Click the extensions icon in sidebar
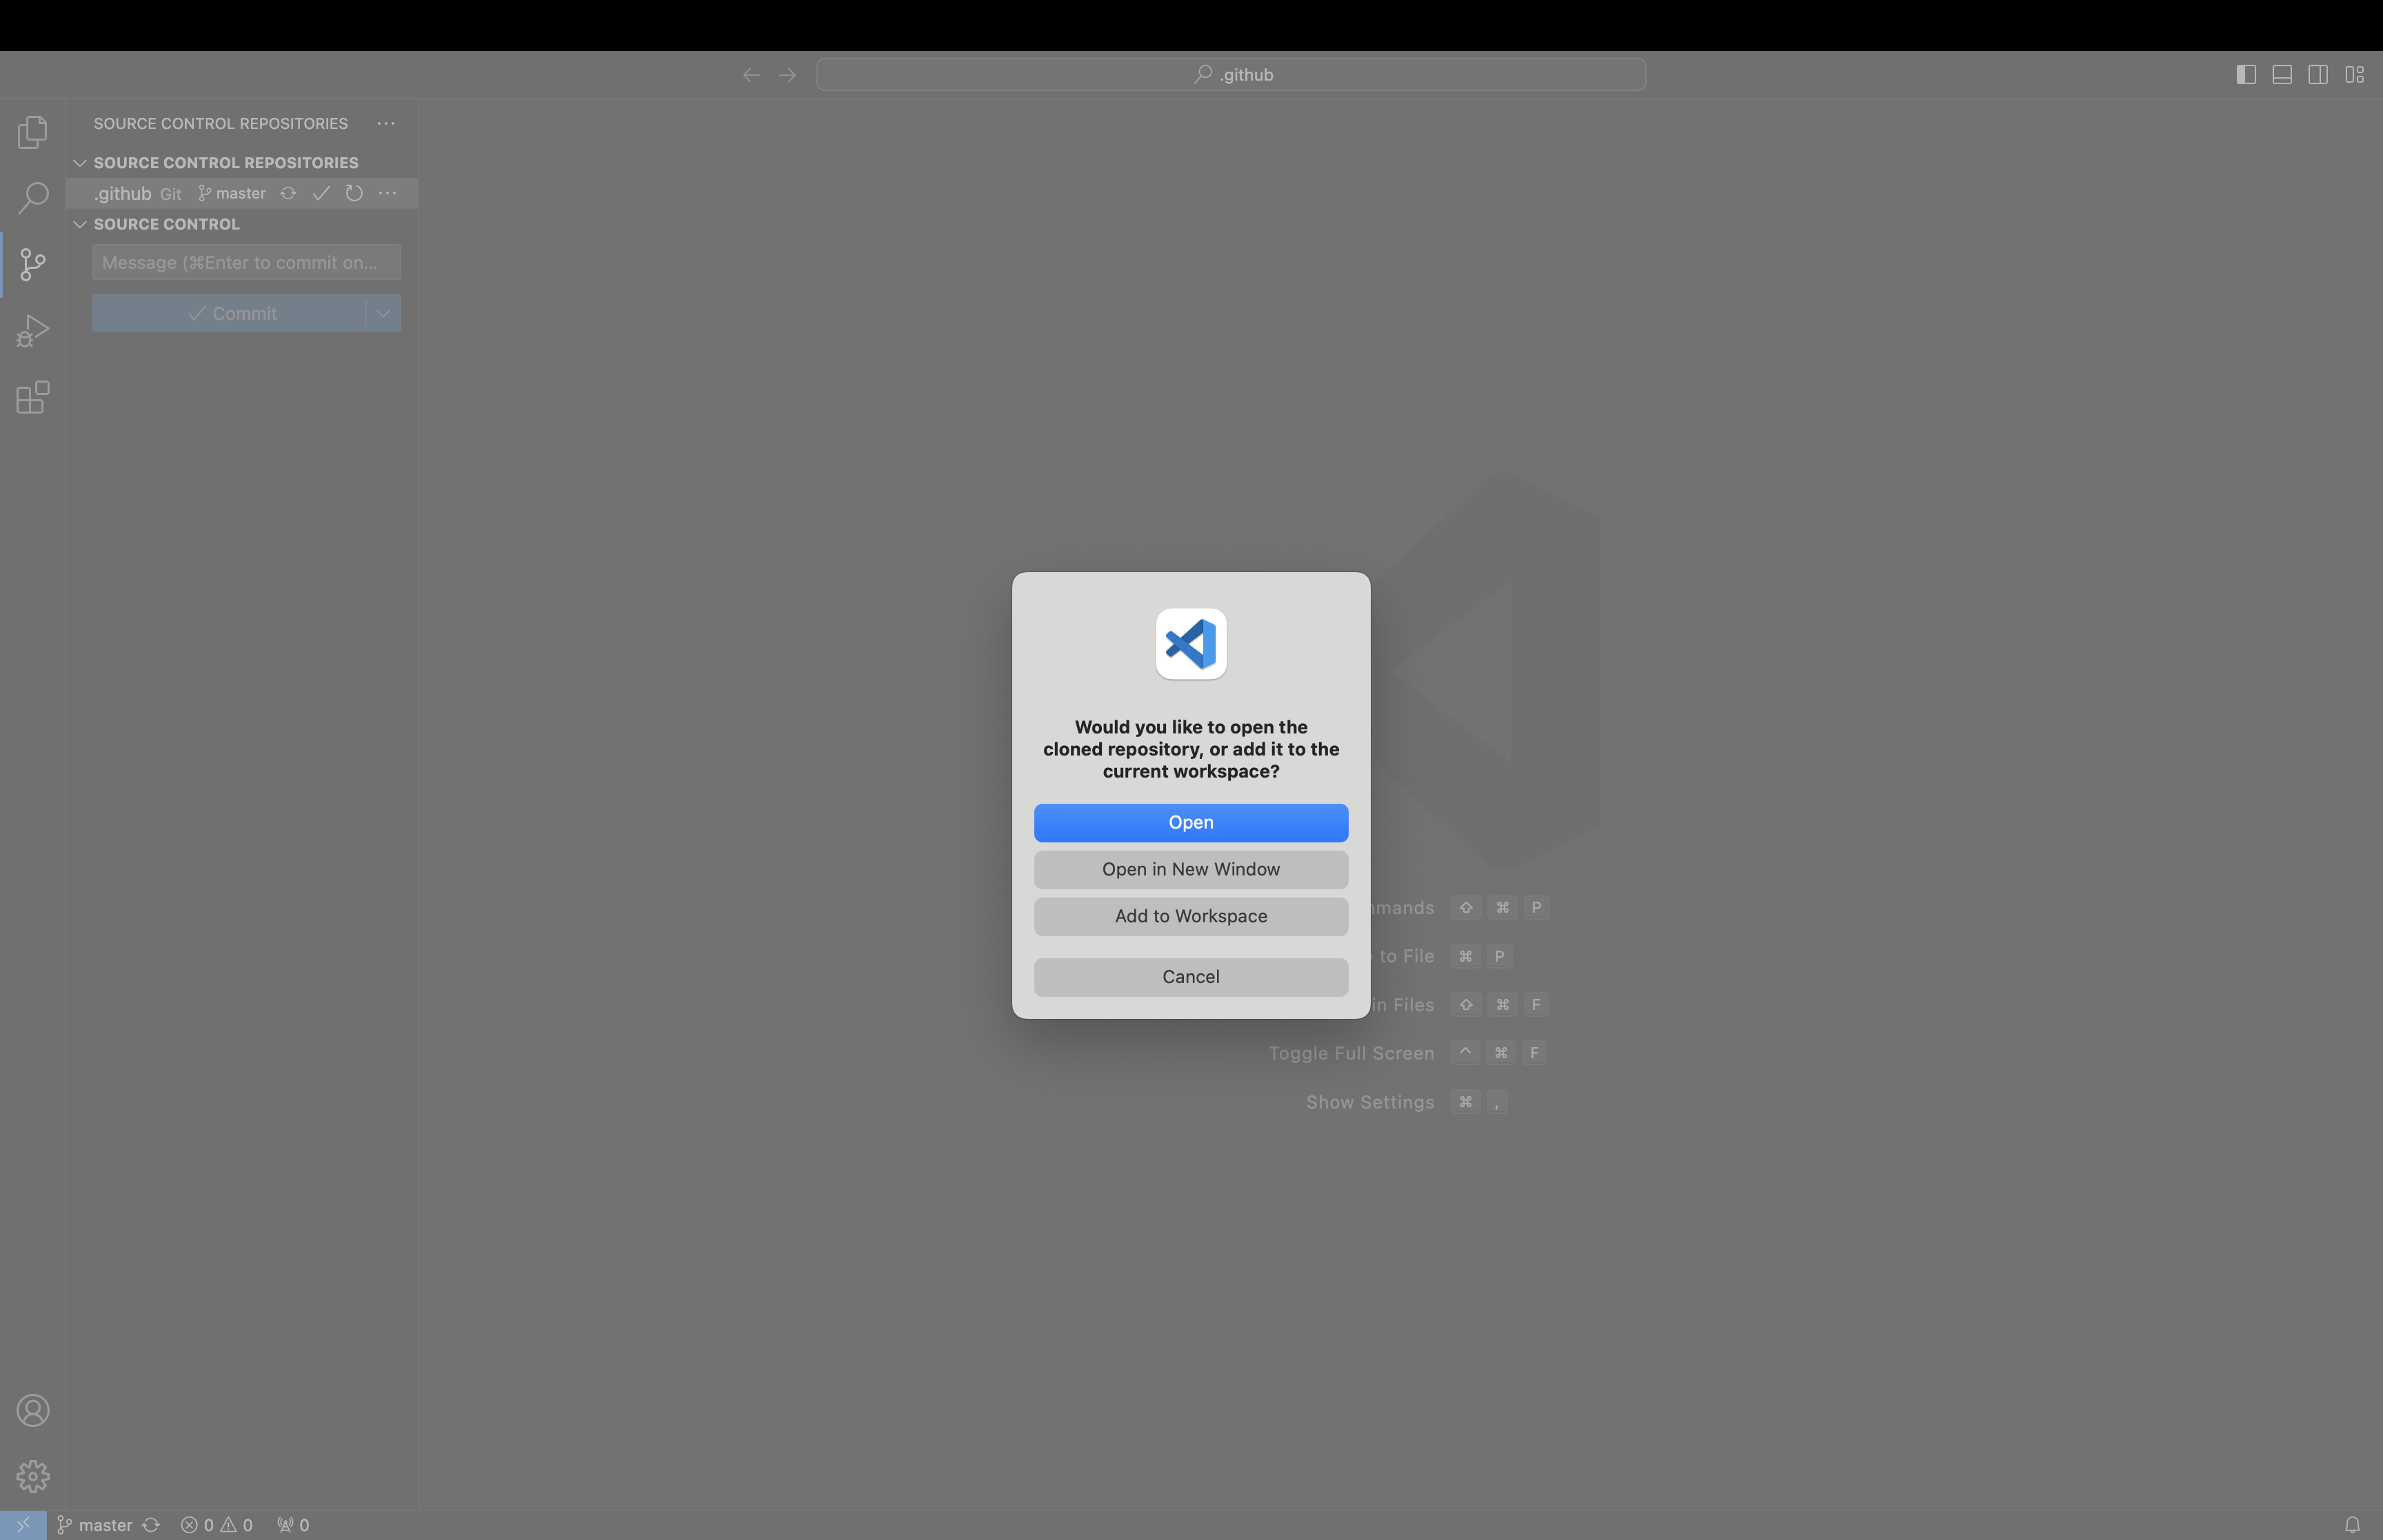The width and height of the screenshot is (2383, 1540). (33, 396)
